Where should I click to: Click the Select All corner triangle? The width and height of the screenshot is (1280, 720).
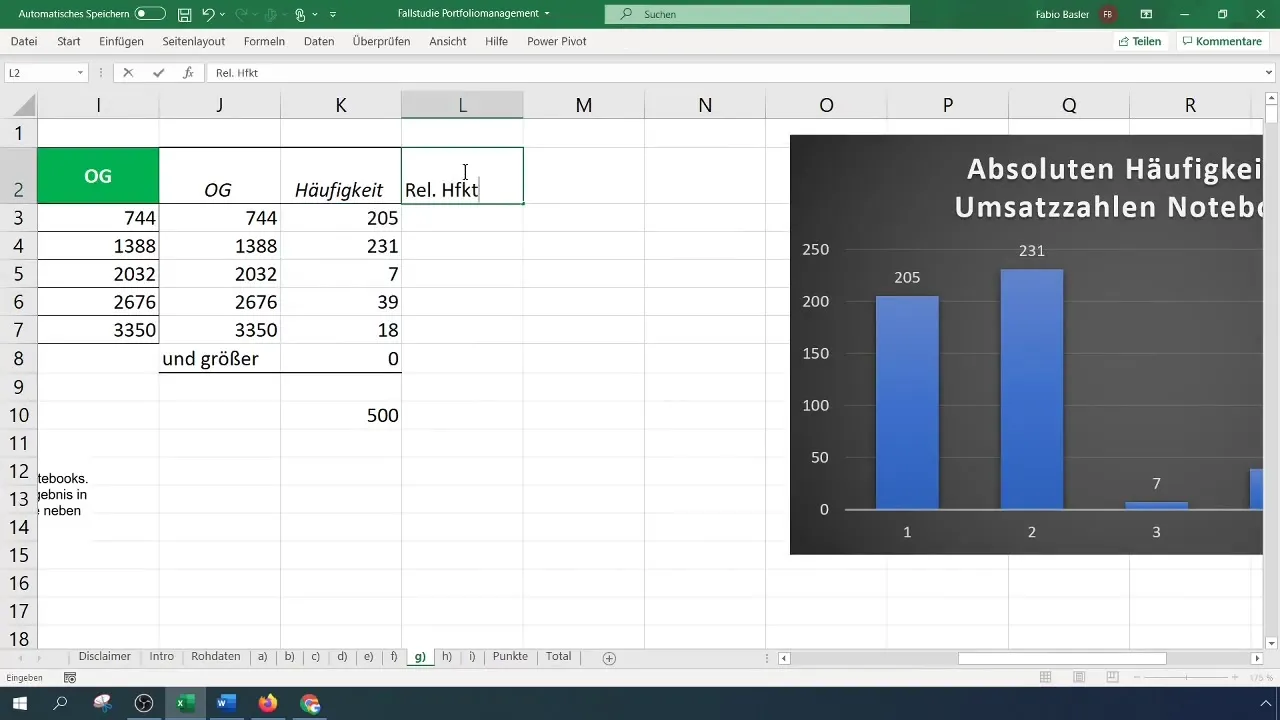point(25,105)
